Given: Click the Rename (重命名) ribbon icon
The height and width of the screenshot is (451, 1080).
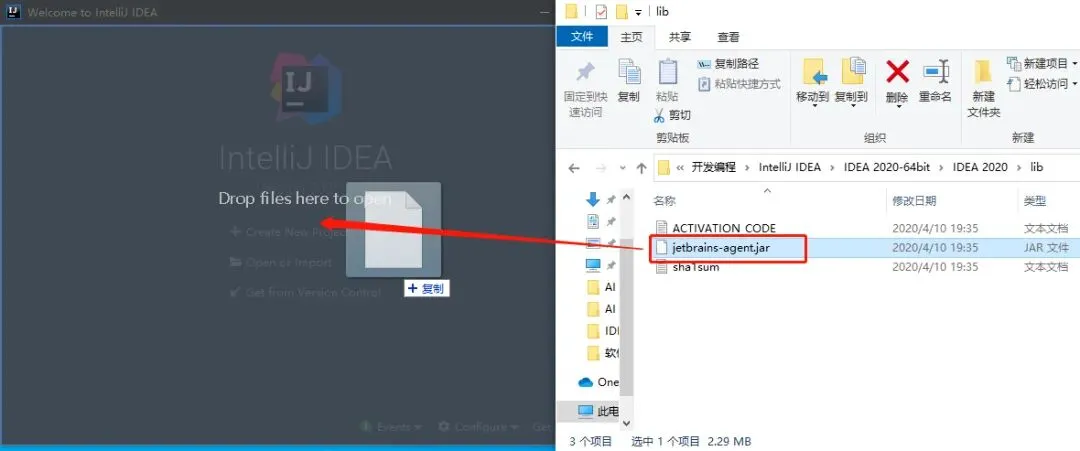Looking at the screenshot, I should click(935, 71).
